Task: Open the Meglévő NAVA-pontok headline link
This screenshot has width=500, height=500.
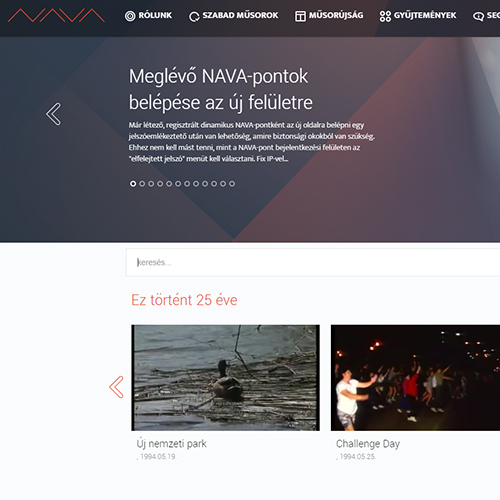Action: (x=221, y=89)
